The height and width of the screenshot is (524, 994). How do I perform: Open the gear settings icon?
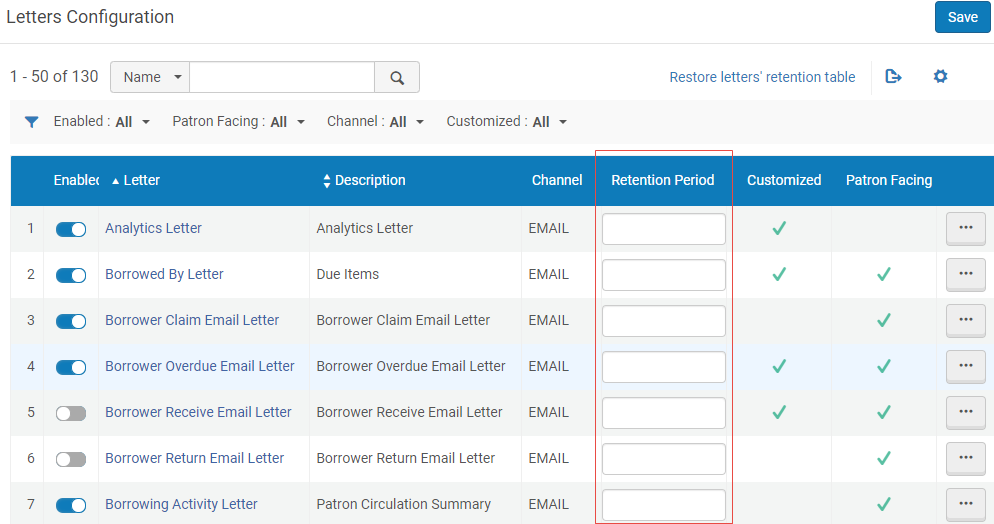click(940, 77)
